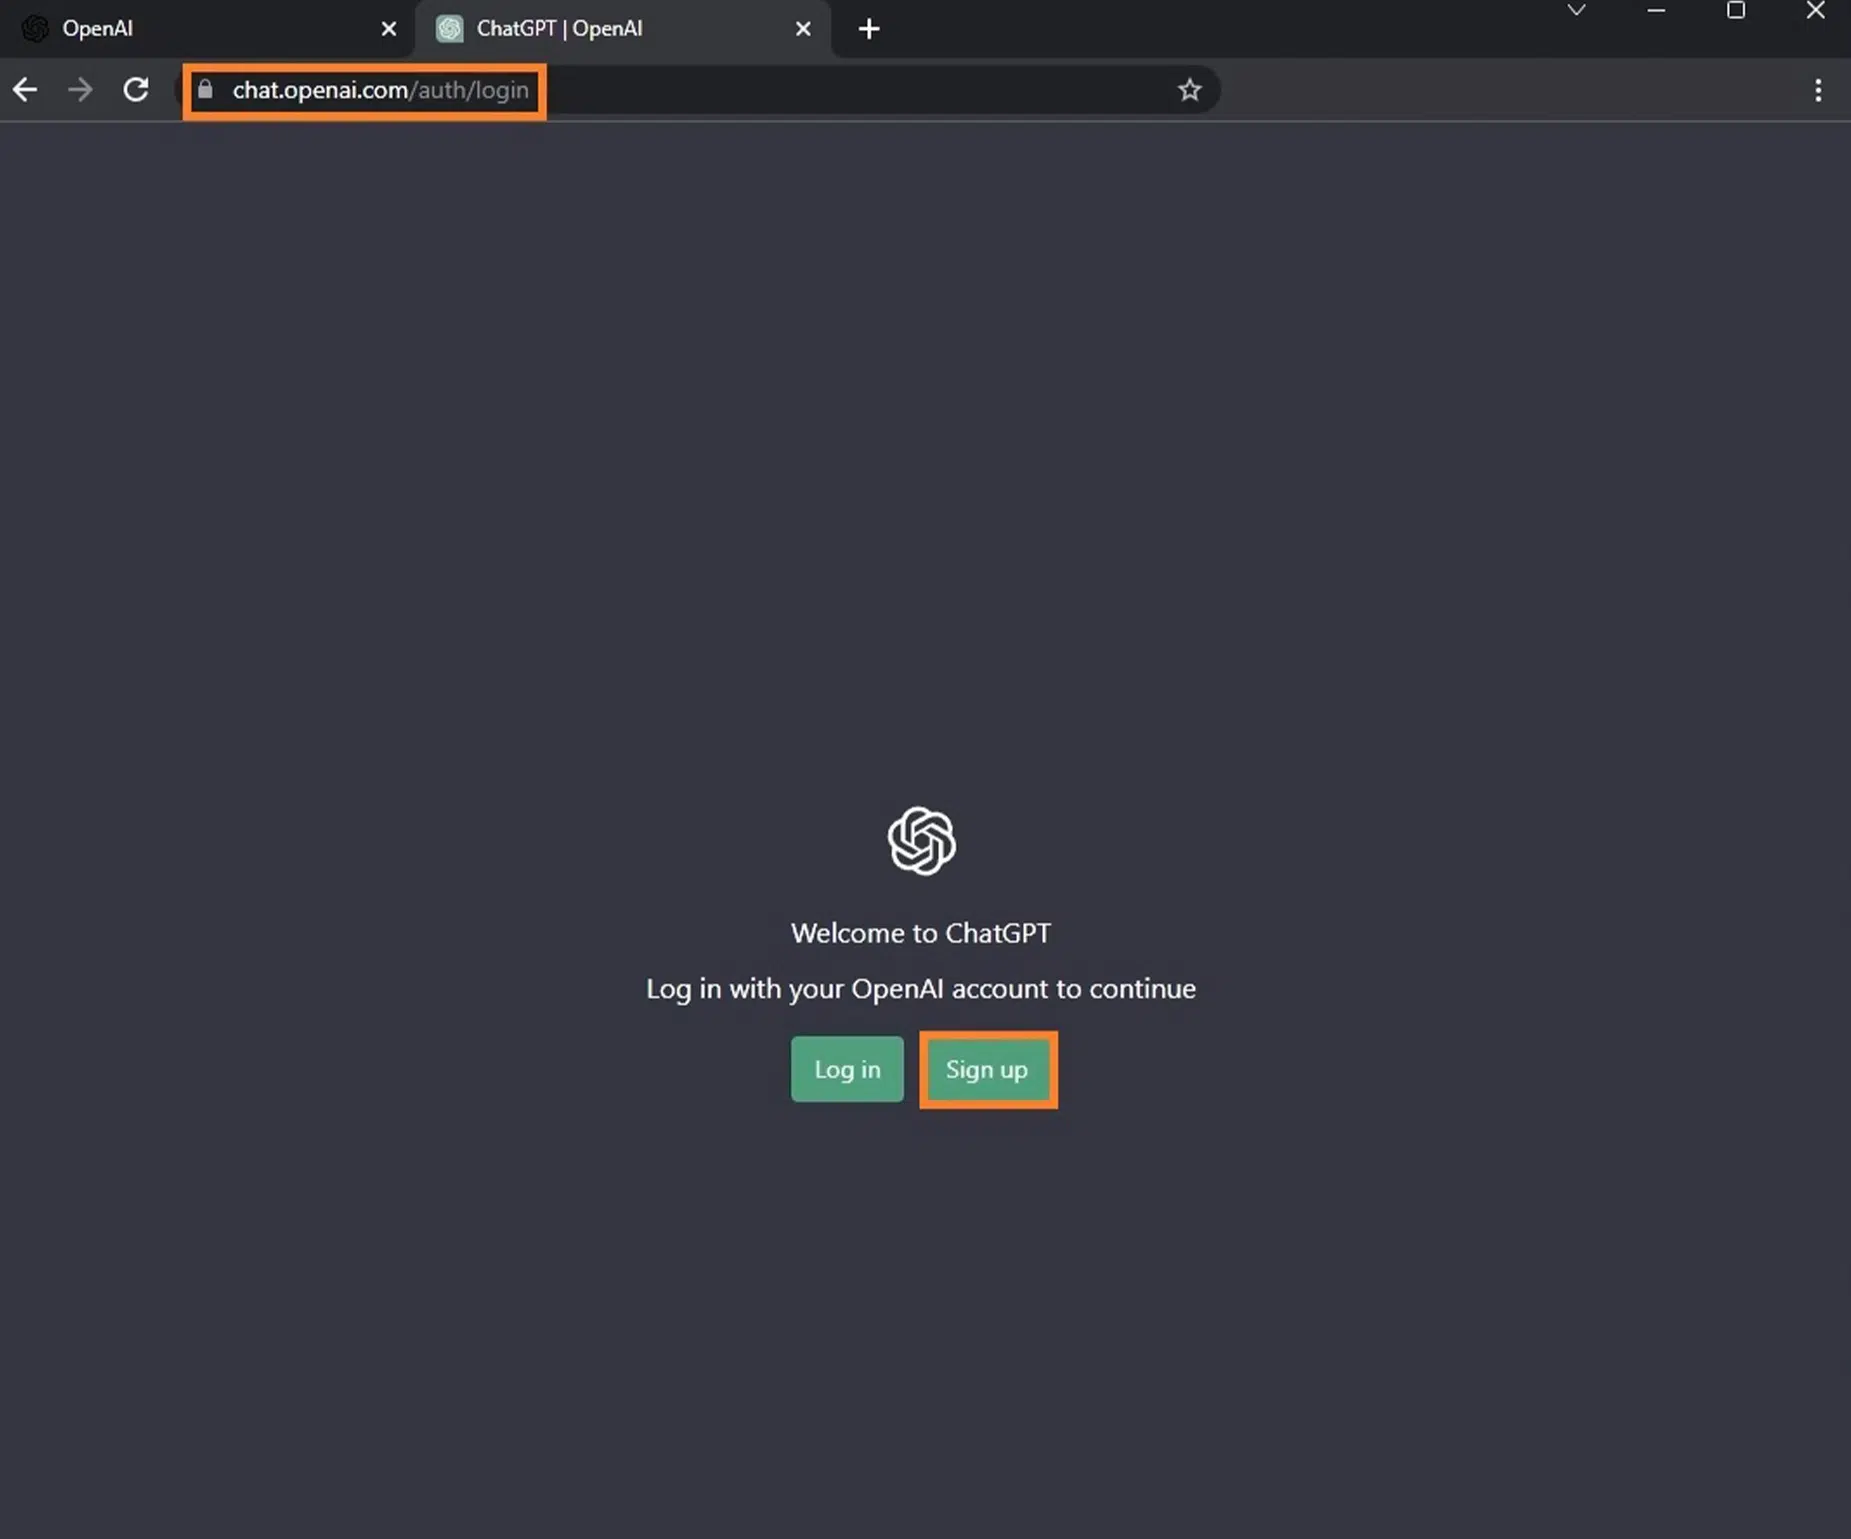Go back to the previous page
1851x1539 pixels.
pos(25,90)
